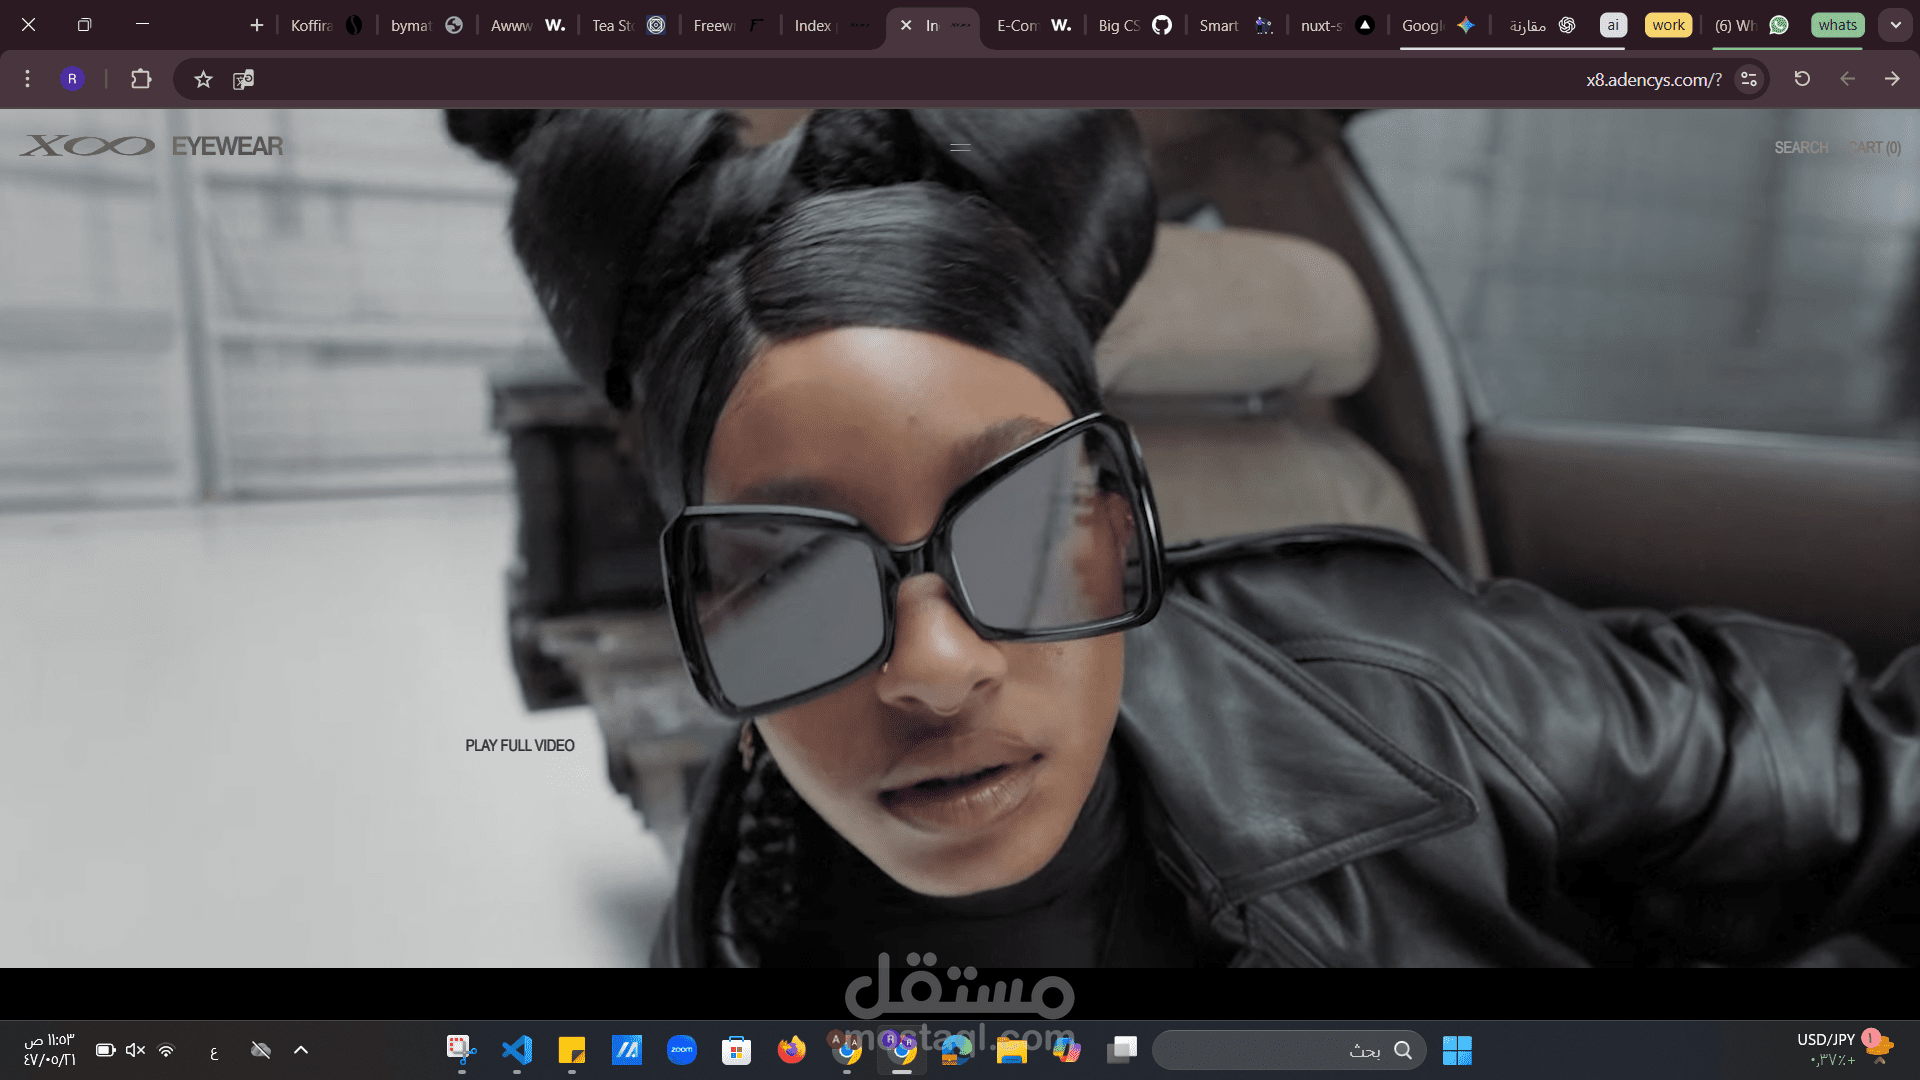The image size is (1920, 1080).
Task: Open the site's hamburger navigation menu
Action: 960,147
